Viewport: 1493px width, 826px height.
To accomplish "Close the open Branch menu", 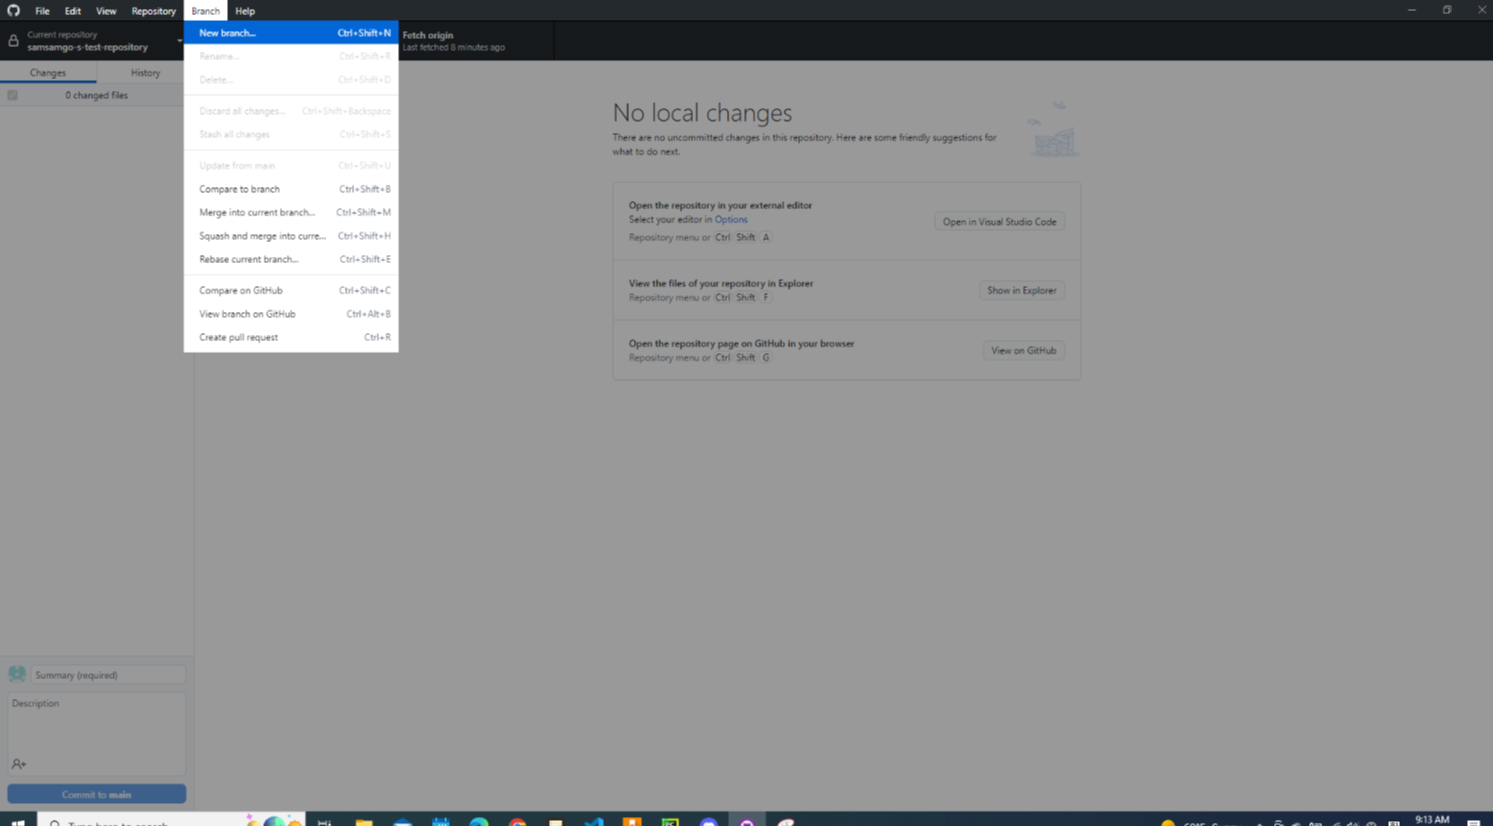I will pos(205,11).
